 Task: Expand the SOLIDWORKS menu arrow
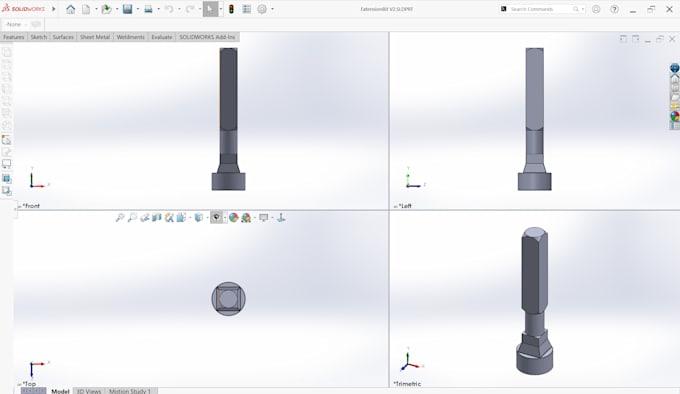tap(54, 9)
